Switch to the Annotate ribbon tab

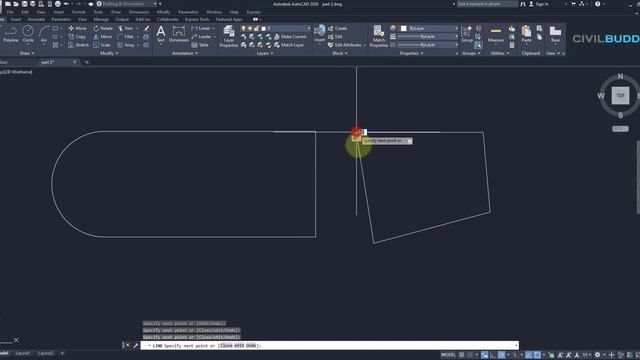pyautogui.click(x=36, y=19)
